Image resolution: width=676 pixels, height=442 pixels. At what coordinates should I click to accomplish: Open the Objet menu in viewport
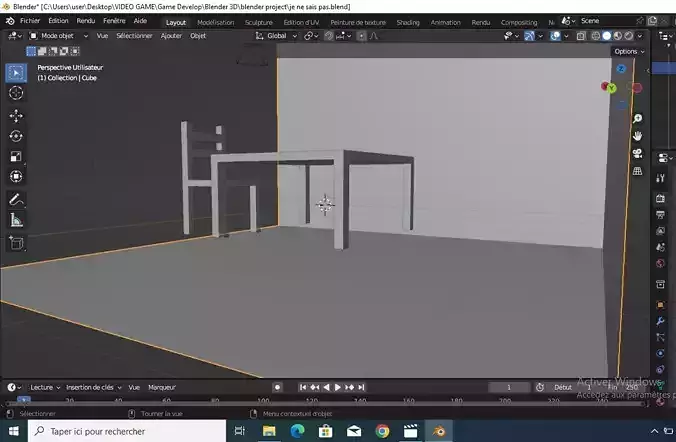click(198, 36)
